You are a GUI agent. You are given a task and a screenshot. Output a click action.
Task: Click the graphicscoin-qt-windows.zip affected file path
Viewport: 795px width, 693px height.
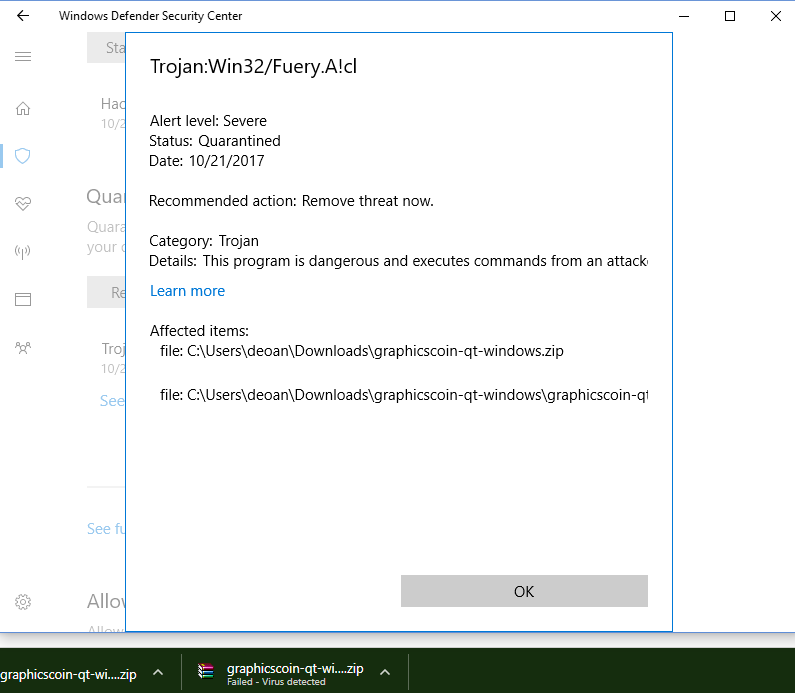click(x=362, y=351)
